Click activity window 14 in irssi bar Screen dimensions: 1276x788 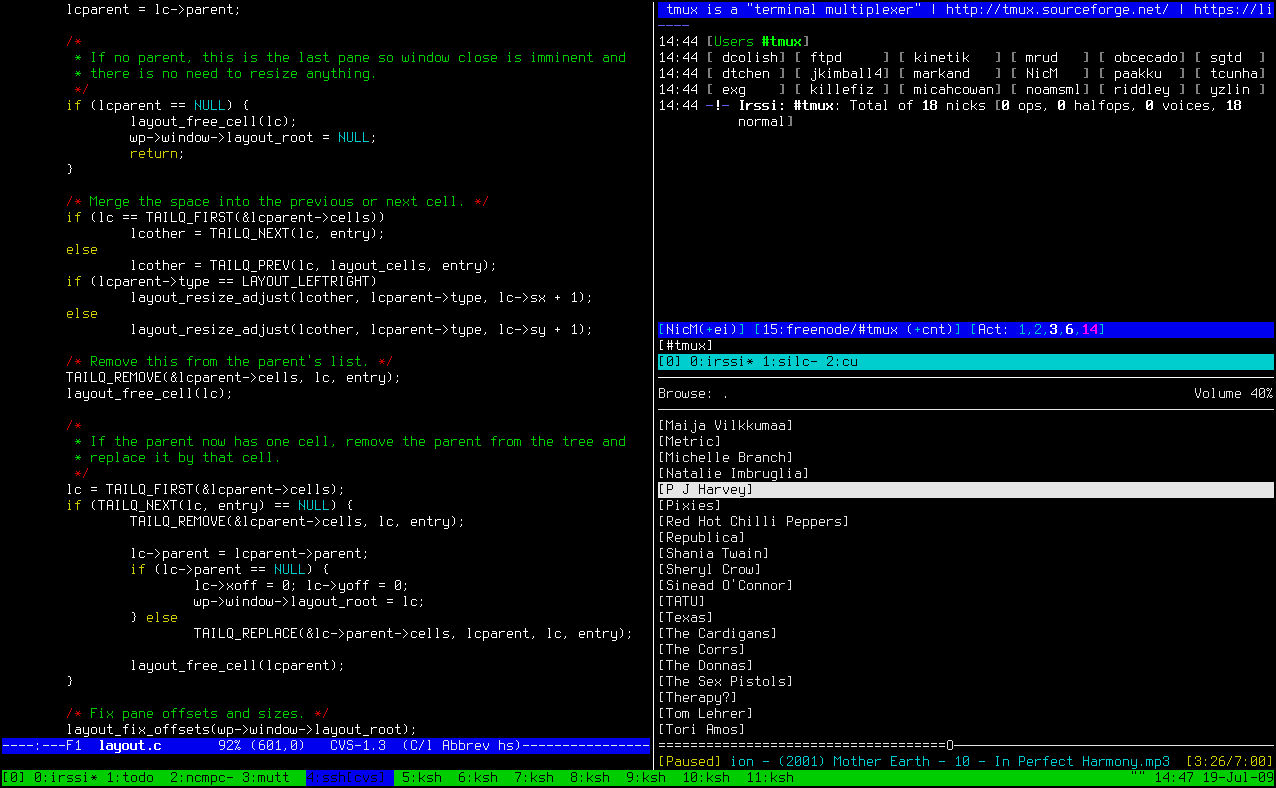(1090, 330)
